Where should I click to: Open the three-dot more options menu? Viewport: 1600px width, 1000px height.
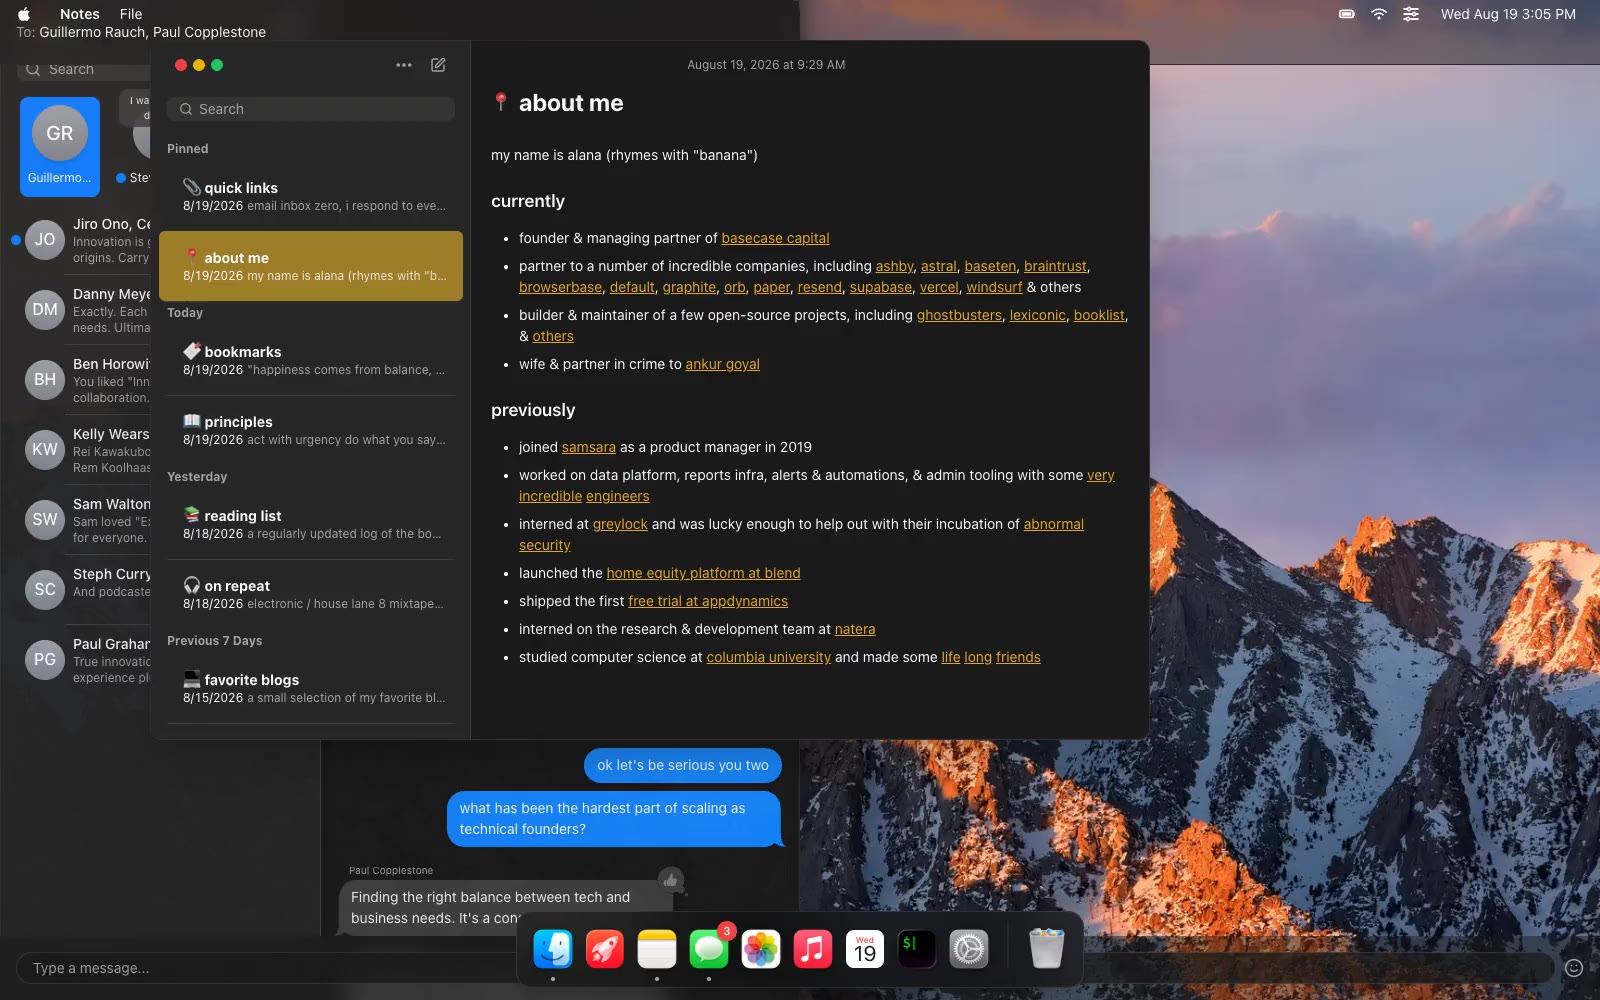point(404,65)
